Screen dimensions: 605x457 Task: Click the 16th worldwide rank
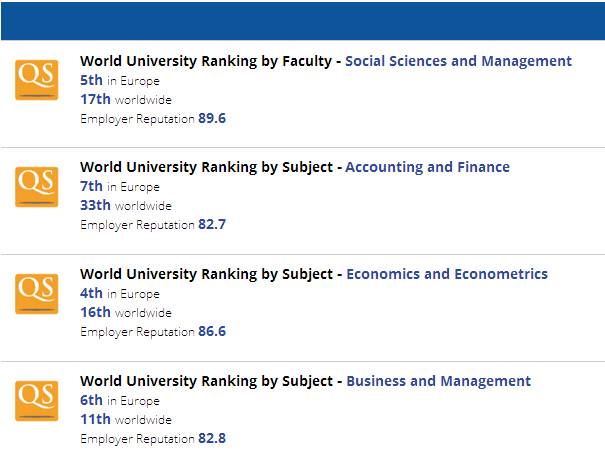126,312
